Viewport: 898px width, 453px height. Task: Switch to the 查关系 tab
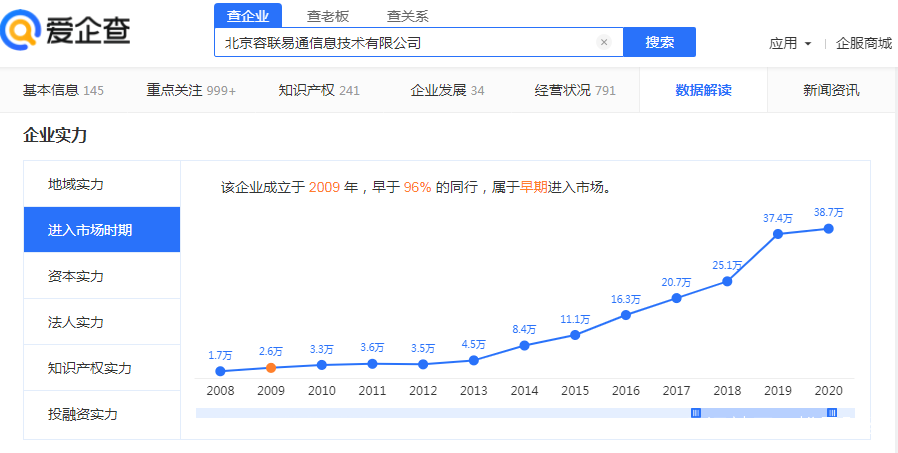pos(408,15)
